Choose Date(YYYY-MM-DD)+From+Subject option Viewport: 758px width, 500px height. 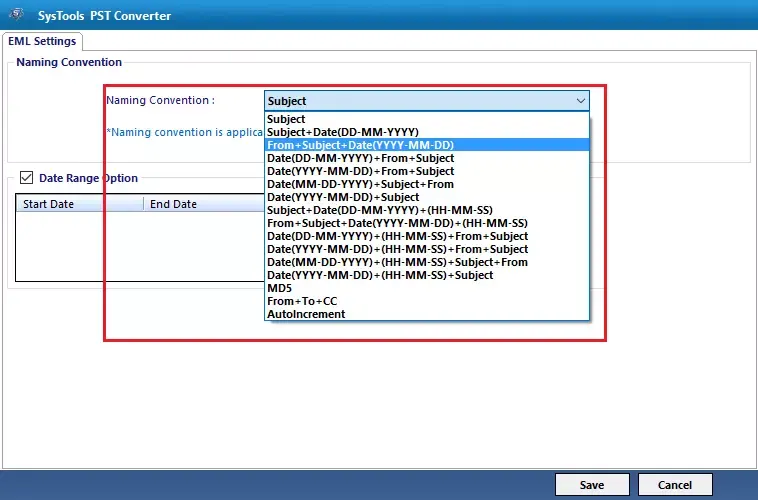tap(427, 171)
